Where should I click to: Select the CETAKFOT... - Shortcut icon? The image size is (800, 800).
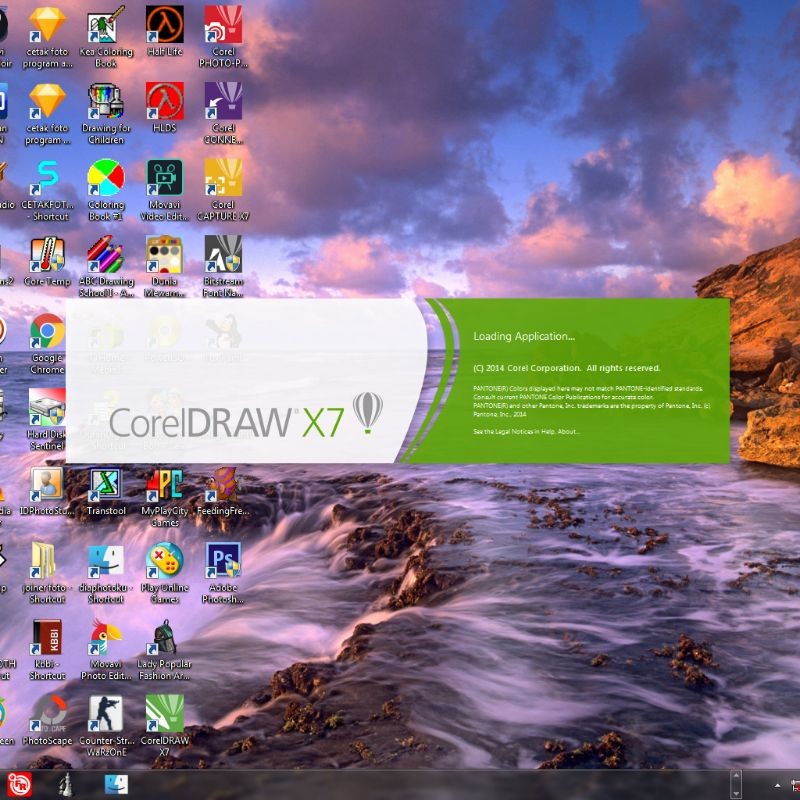pos(47,190)
